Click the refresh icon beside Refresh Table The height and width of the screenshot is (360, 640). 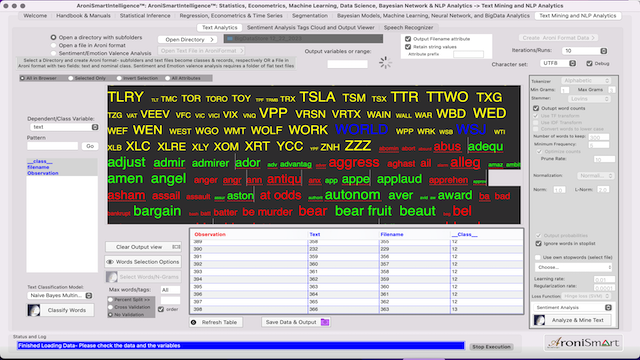click(x=193, y=322)
